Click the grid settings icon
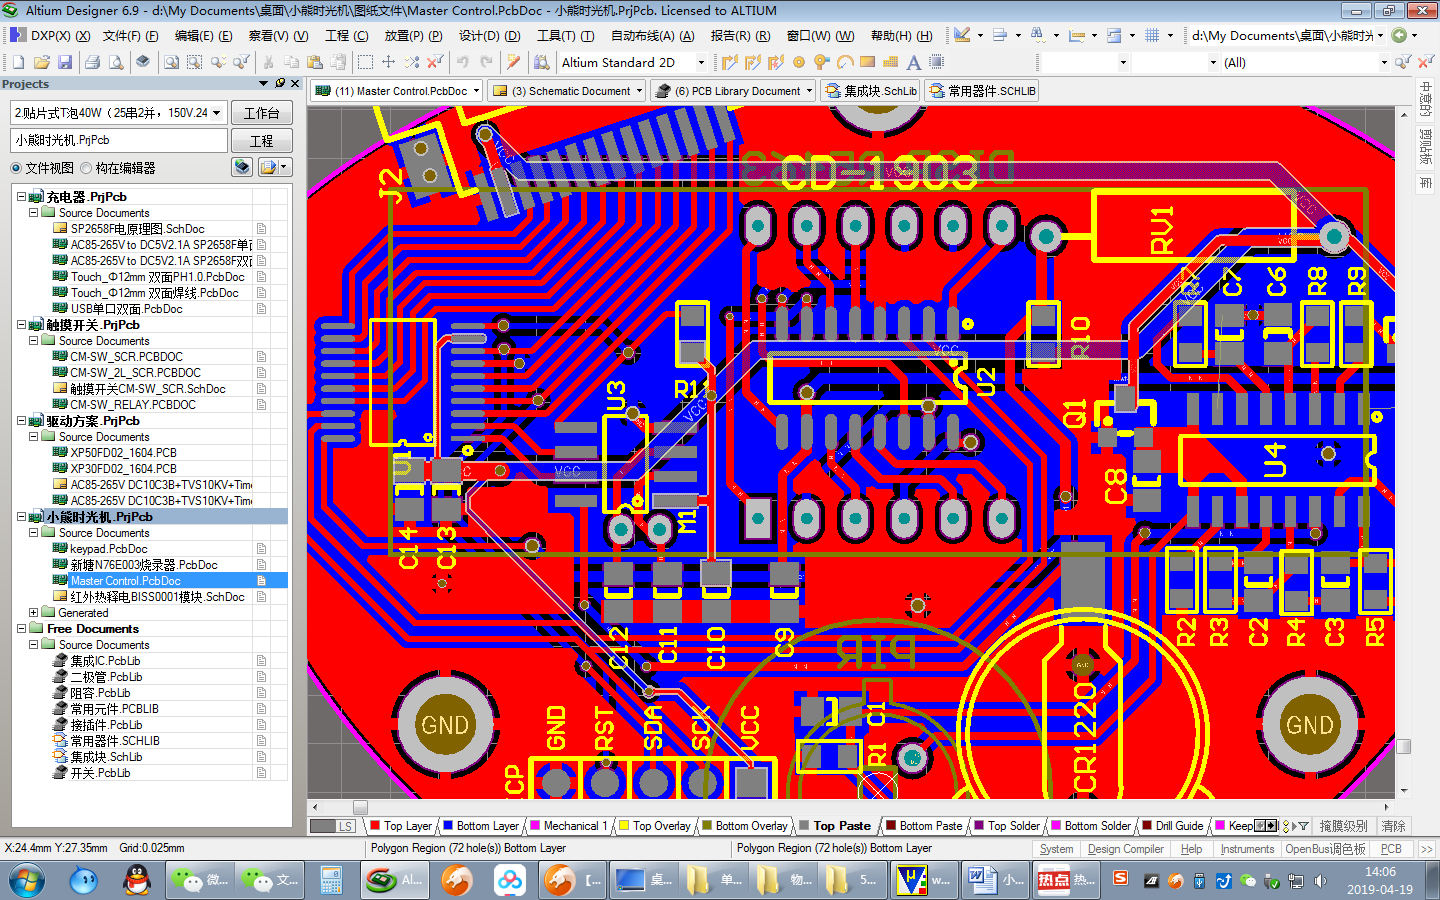 [x=1152, y=35]
